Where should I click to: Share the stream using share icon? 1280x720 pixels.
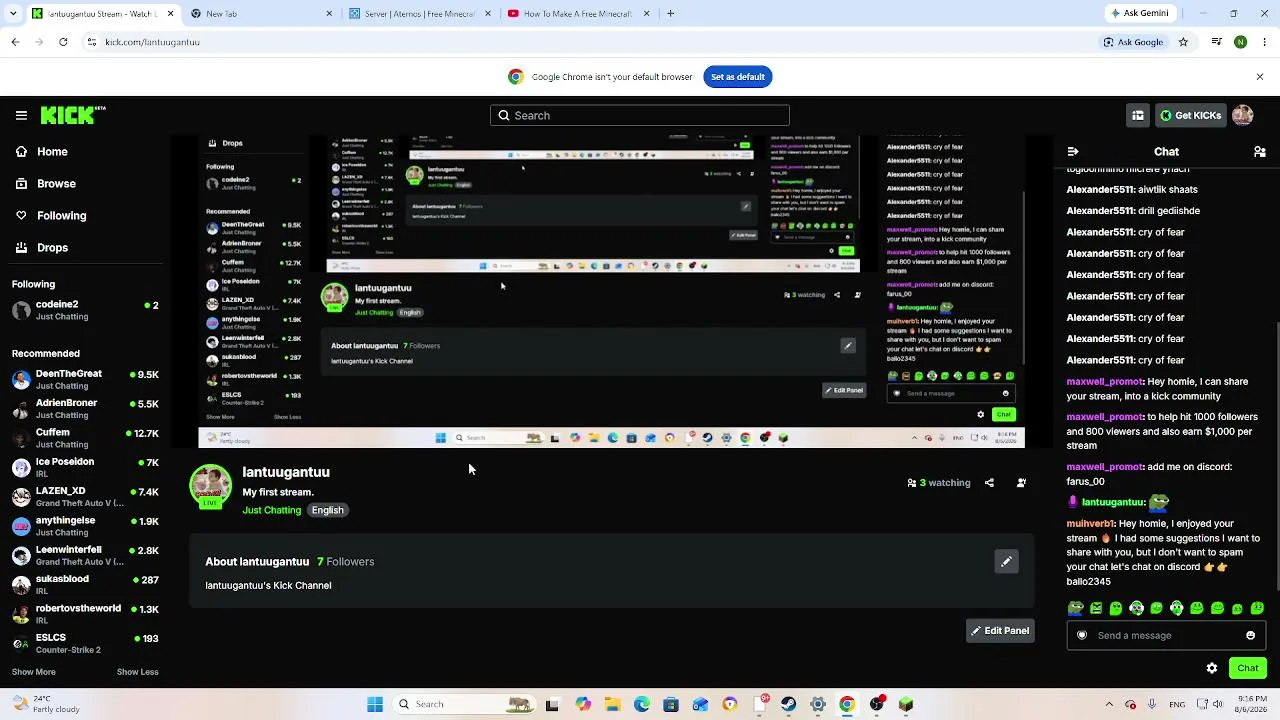[989, 483]
